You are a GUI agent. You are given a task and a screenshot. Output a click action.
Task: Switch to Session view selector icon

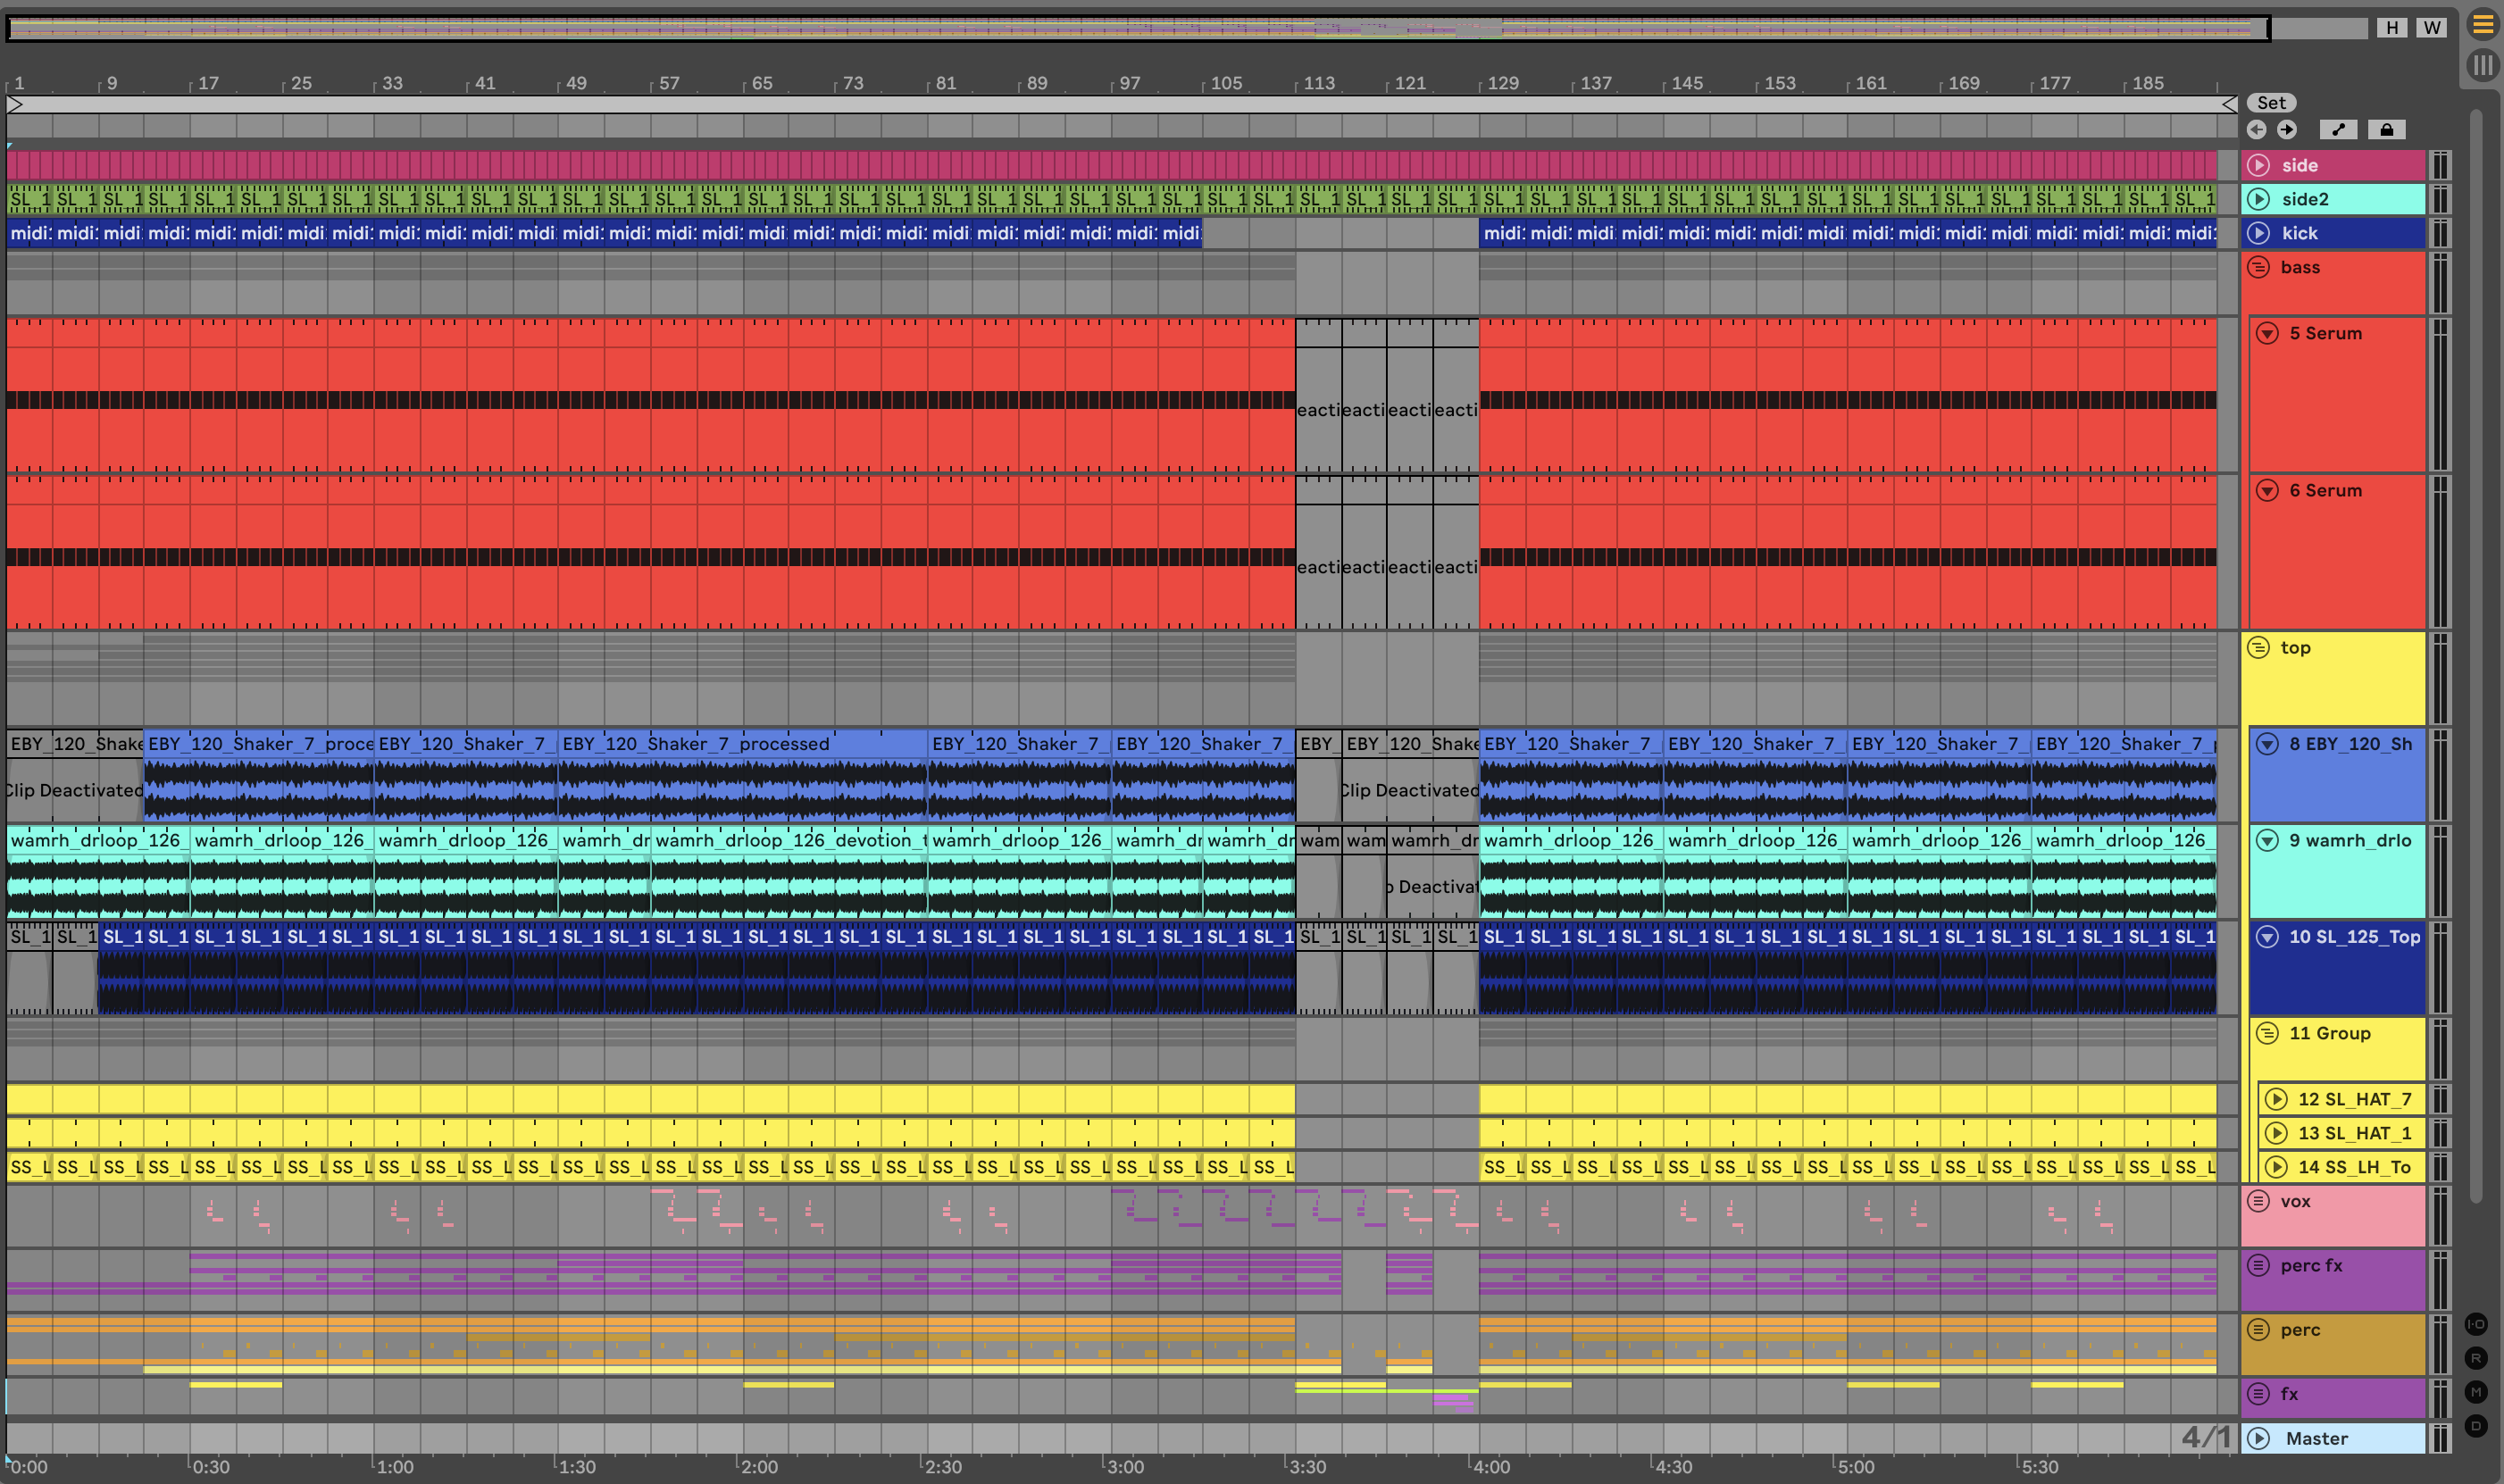click(x=2484, y=65)
